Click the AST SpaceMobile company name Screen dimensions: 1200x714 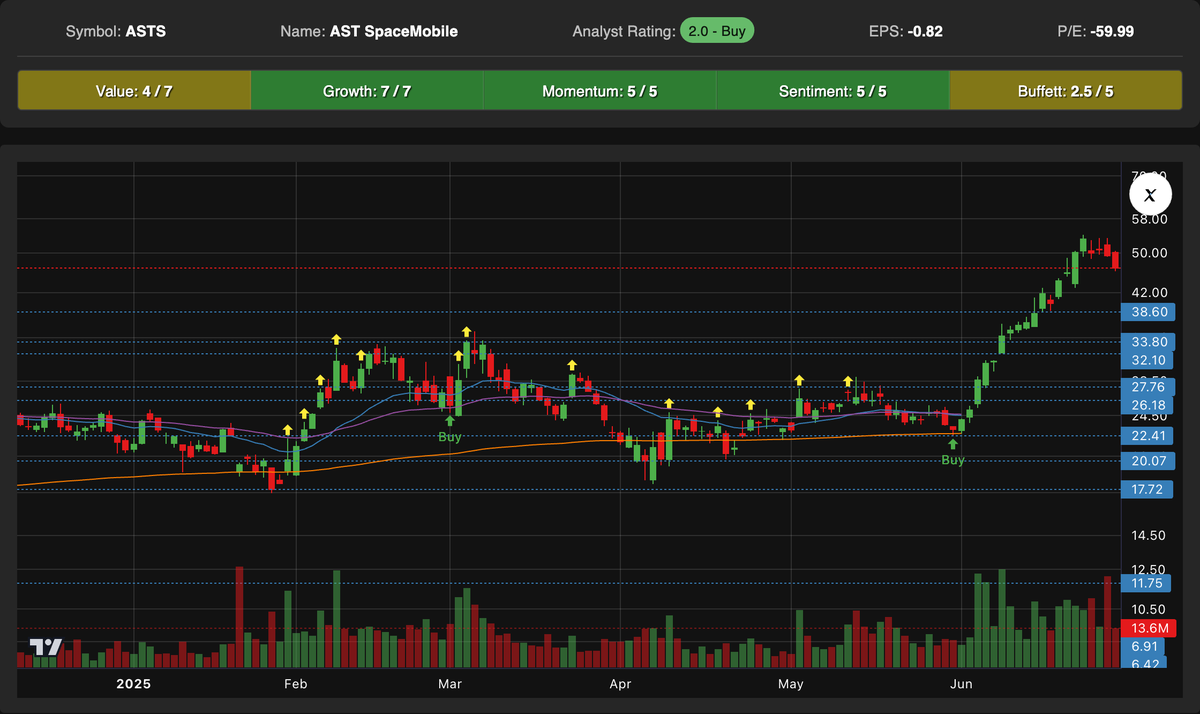pyautogui.click(x=393, y=31)
